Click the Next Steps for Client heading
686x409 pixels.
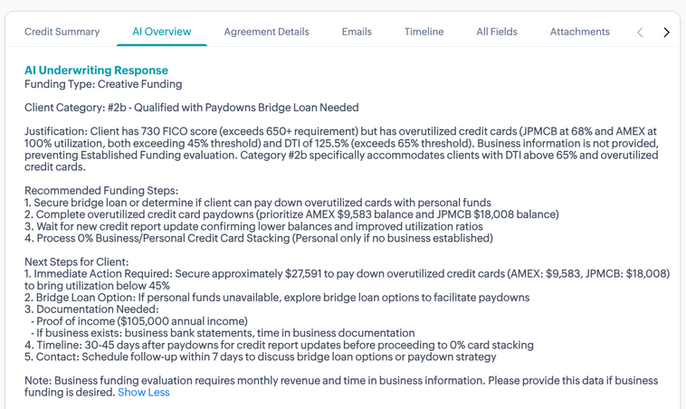(x=83, y=260)
